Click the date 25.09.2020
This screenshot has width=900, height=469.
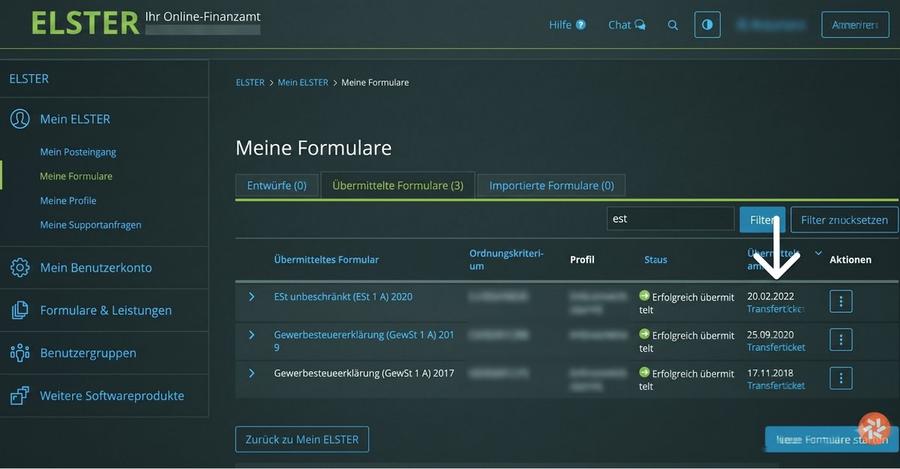(x=770, y=335)
